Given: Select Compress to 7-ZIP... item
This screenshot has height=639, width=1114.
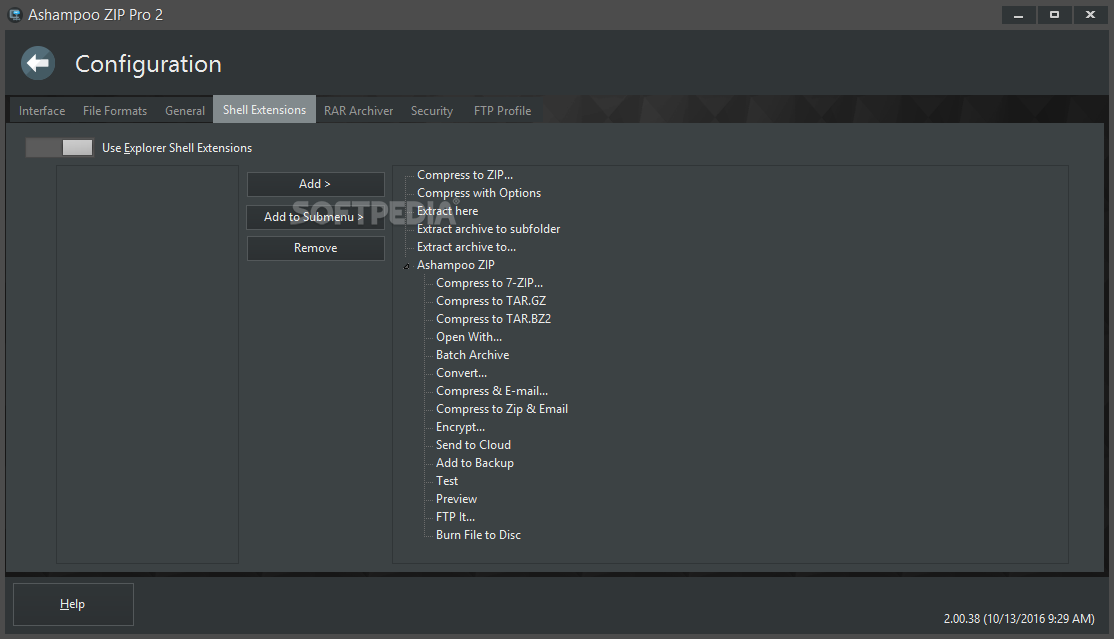Looking at the screenshot, I should pos(490,283).
